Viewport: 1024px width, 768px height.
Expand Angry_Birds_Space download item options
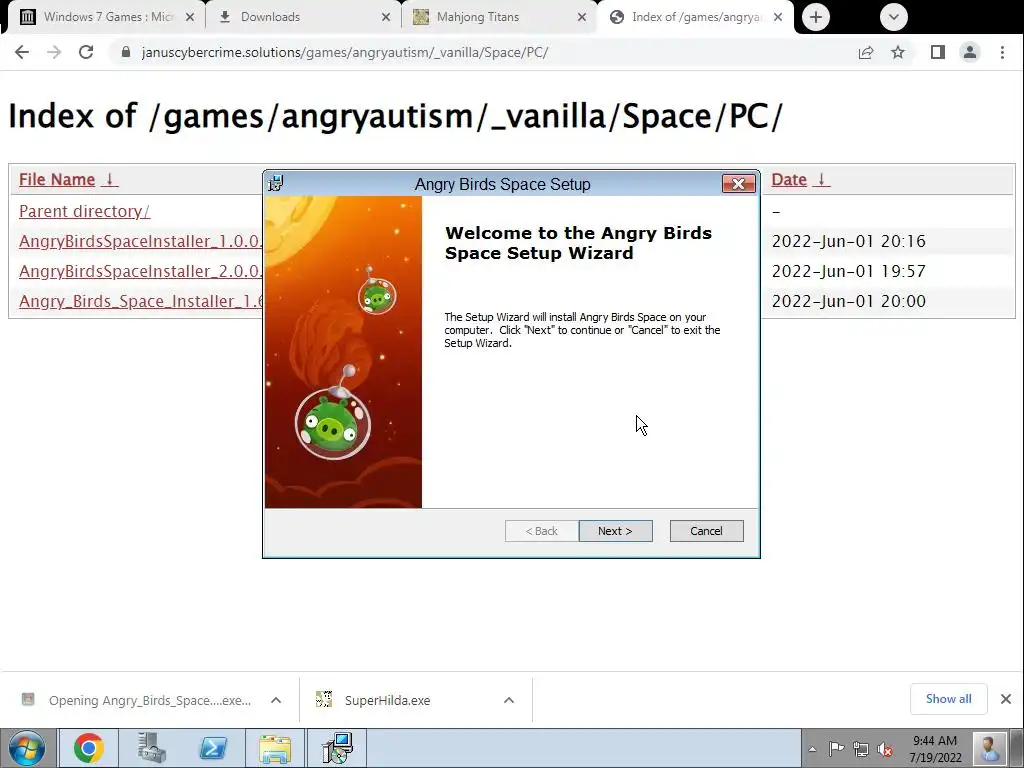tap(276, 700)
